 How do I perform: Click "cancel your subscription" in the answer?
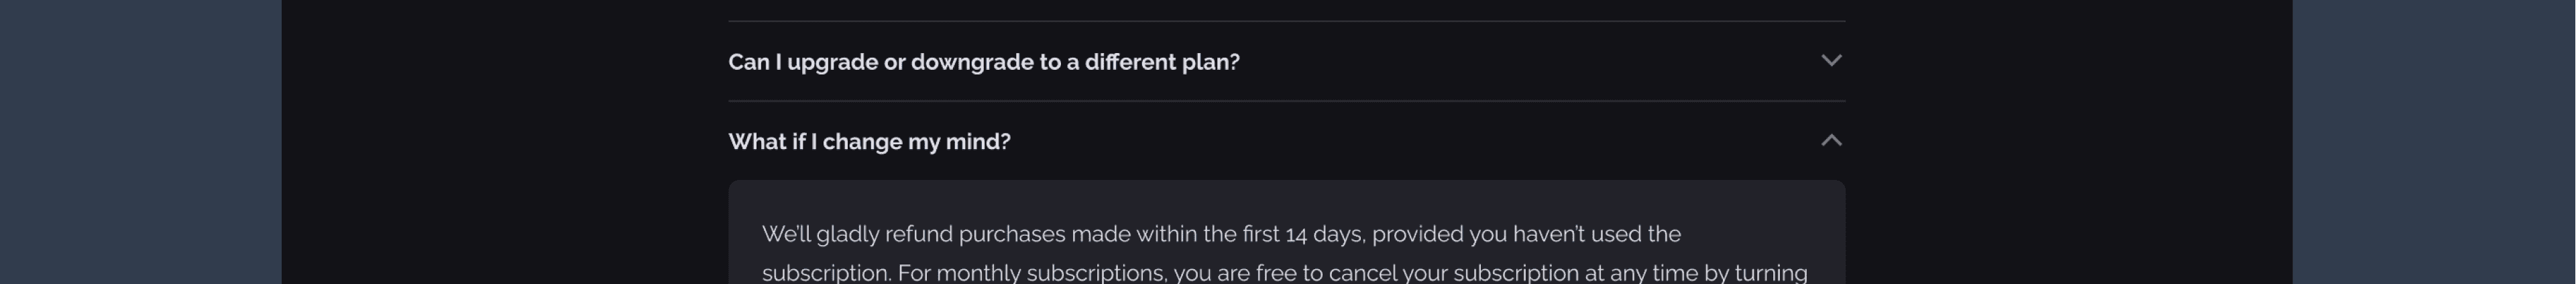(1454, 273)
